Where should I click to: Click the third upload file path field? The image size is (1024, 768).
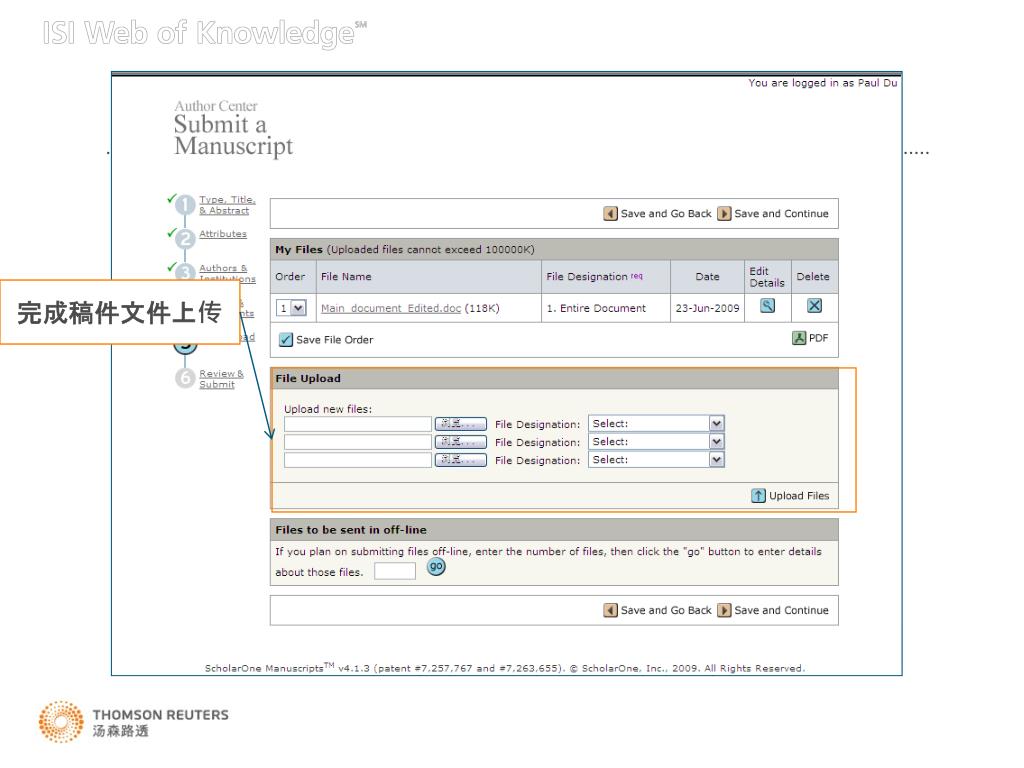pos(358,460)
